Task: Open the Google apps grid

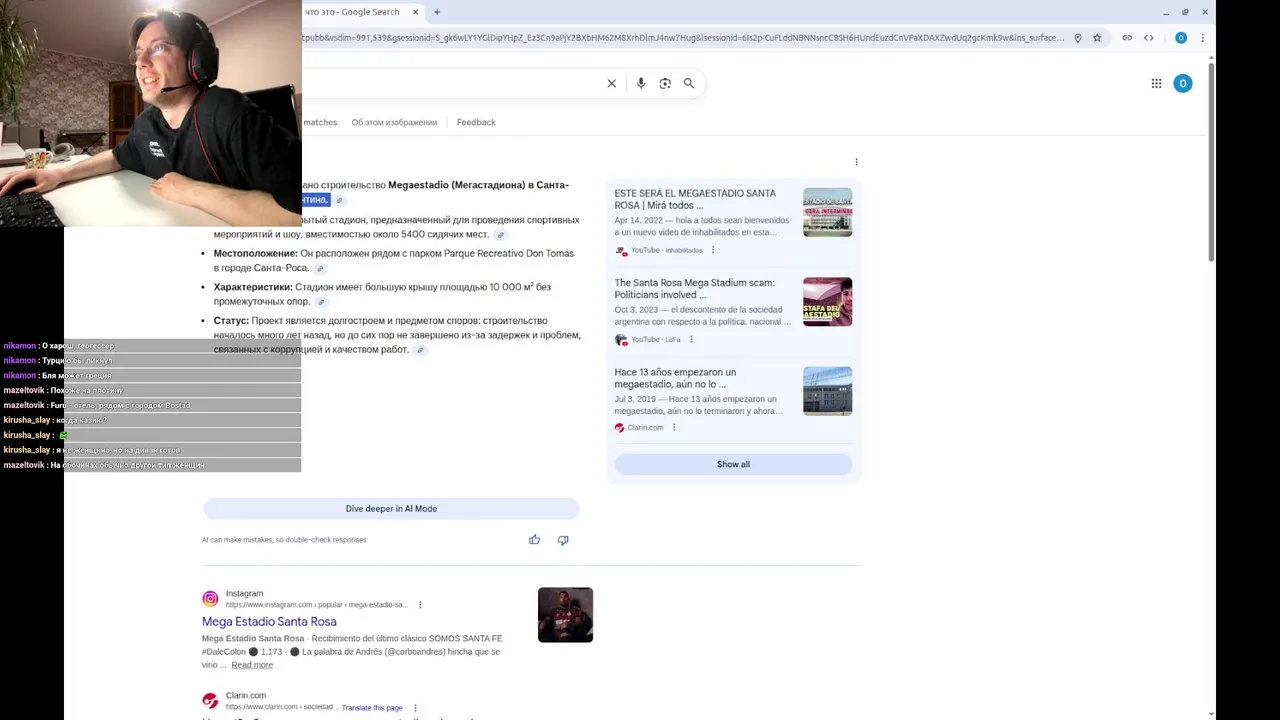Action: 1156,84
